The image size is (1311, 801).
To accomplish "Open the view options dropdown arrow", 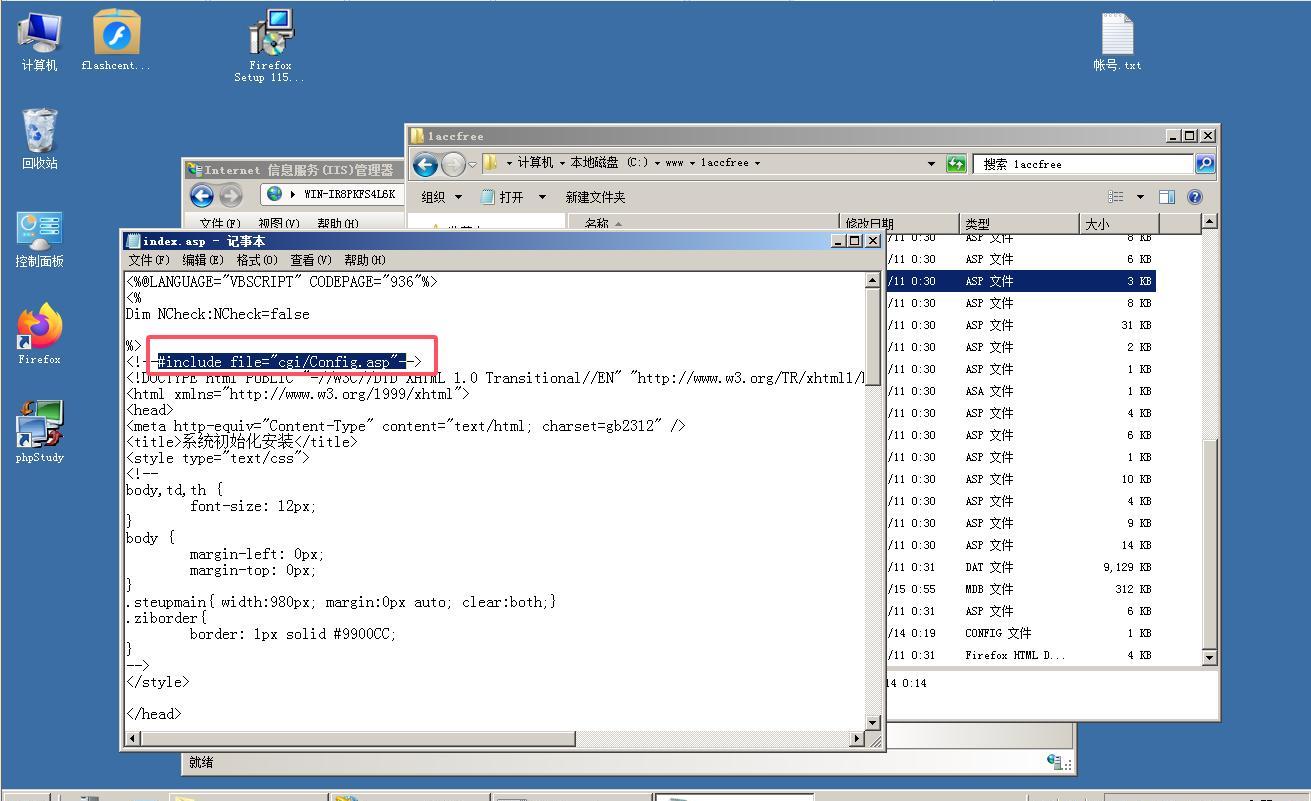I will pyautogui.click(x=1140, y=197).
